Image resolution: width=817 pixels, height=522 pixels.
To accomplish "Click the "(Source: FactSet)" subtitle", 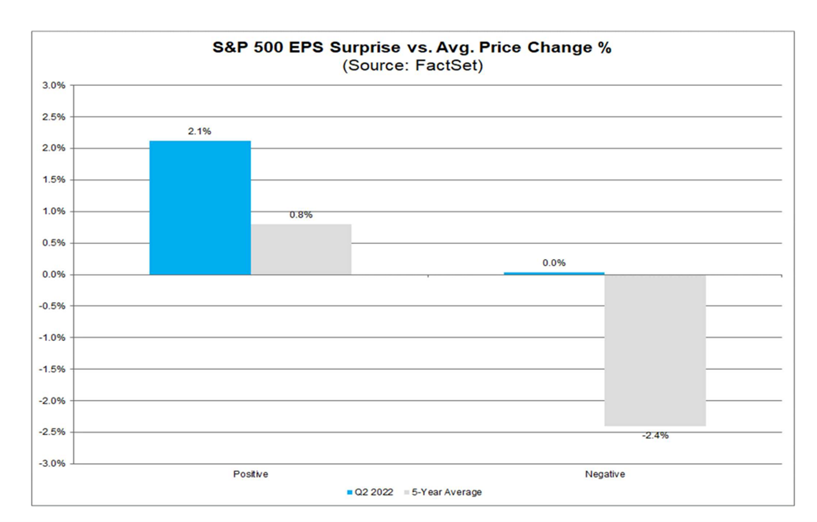I will (x=410, y=65).
